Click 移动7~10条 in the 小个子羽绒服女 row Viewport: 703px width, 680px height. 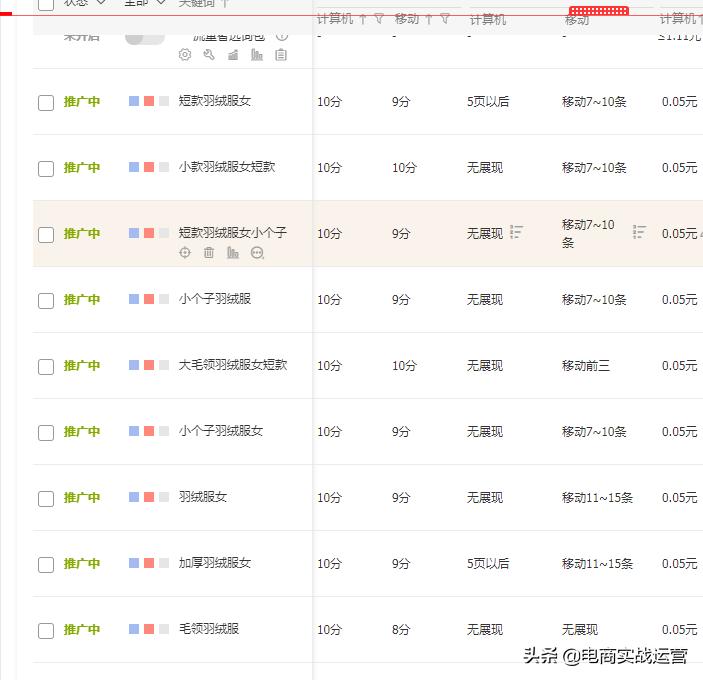(594, 432)
